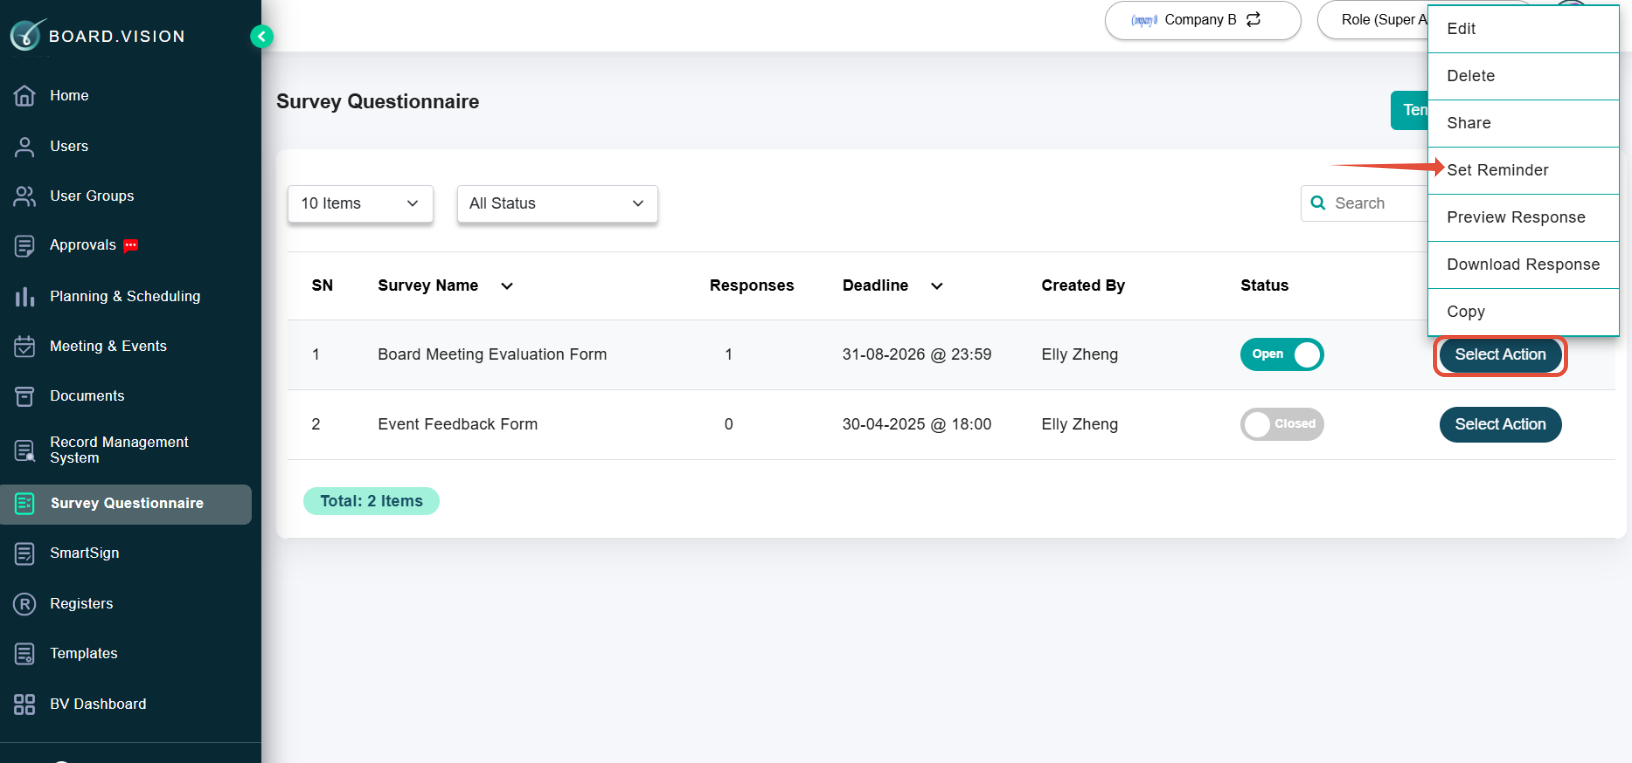Click the SmartSign icon
Image resolution: width=1632 pixels, height=763 pixels.
click(25, 553)
